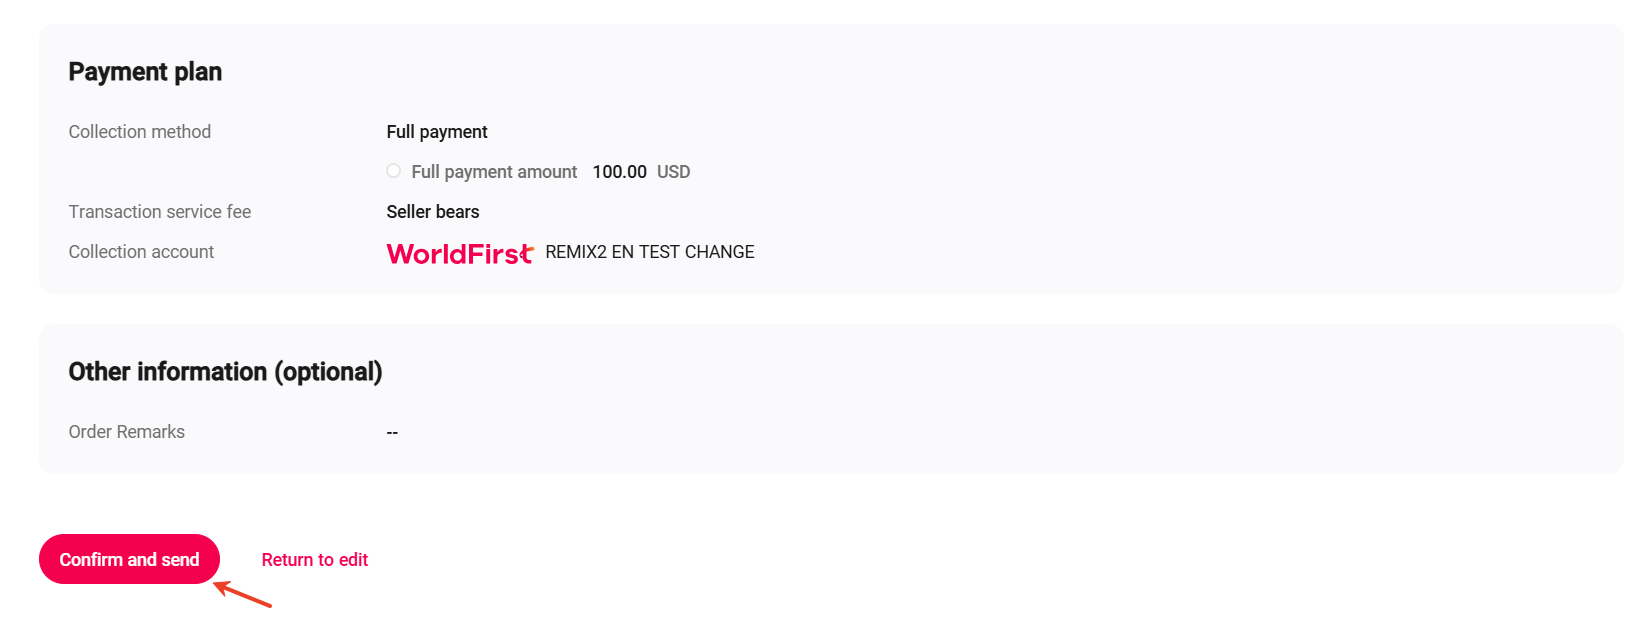Select the Payment plan heading

pos(145,71)
